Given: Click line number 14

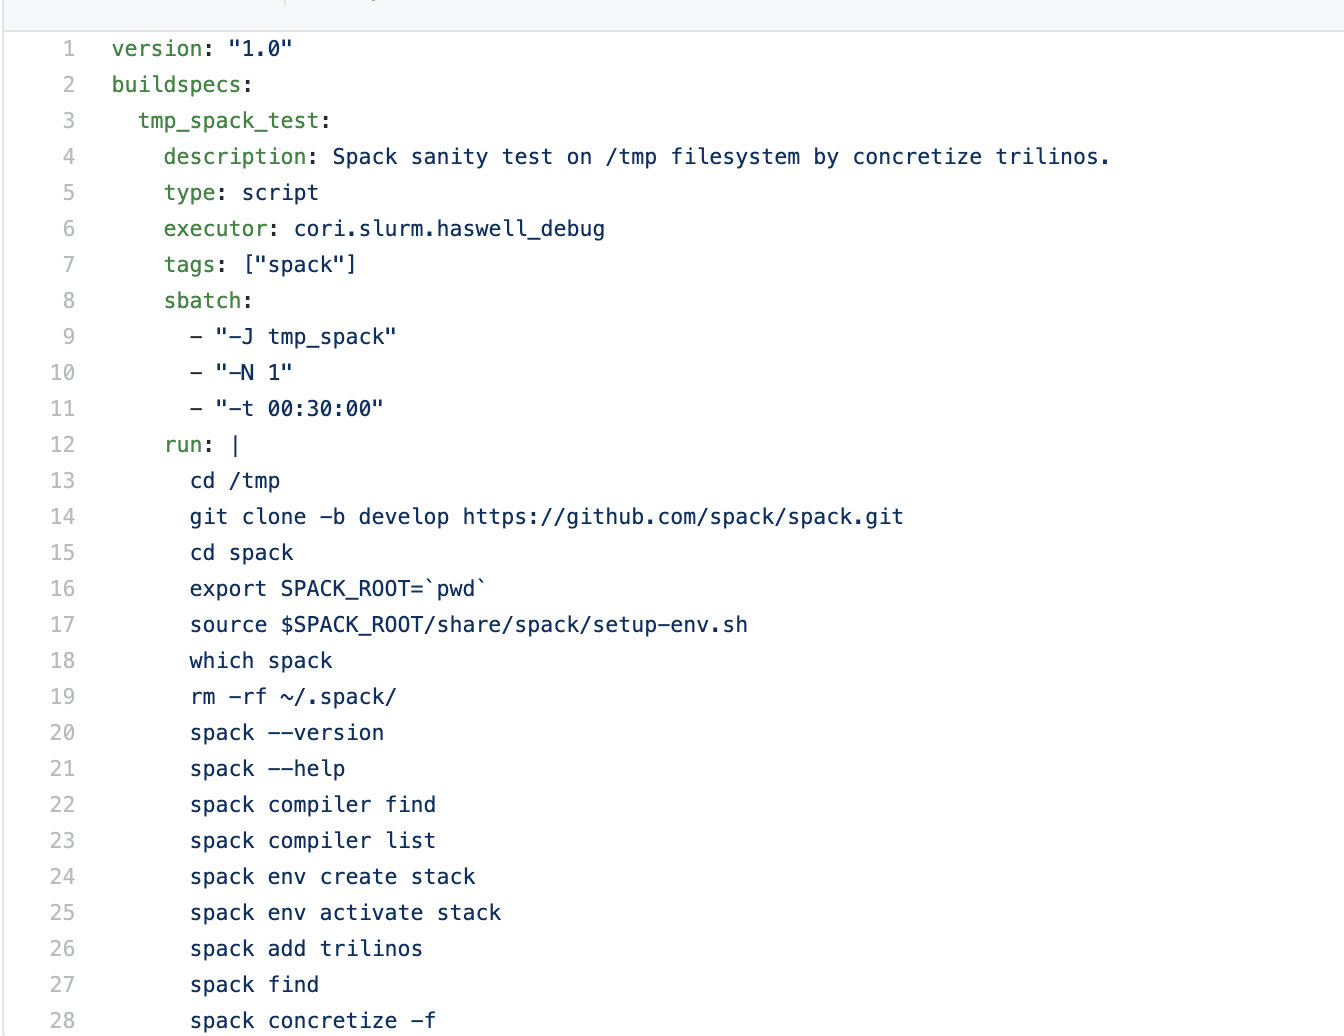Looking at the screenshot, I should click(63, 516).
